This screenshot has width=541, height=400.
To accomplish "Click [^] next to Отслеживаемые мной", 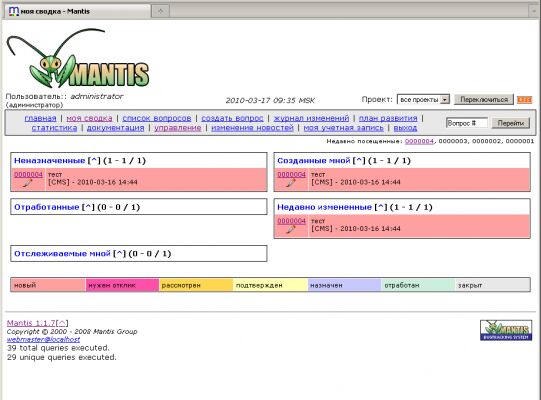I will point(119,254).
